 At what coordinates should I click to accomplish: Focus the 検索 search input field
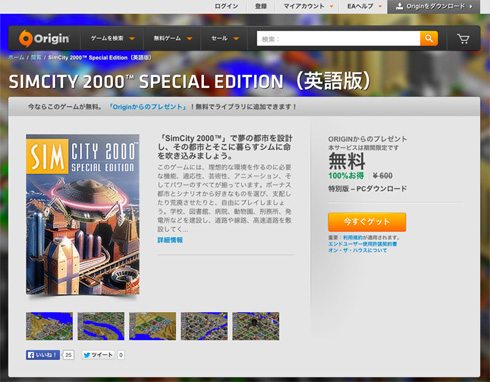pyautogui.click(x=338, y=39)
